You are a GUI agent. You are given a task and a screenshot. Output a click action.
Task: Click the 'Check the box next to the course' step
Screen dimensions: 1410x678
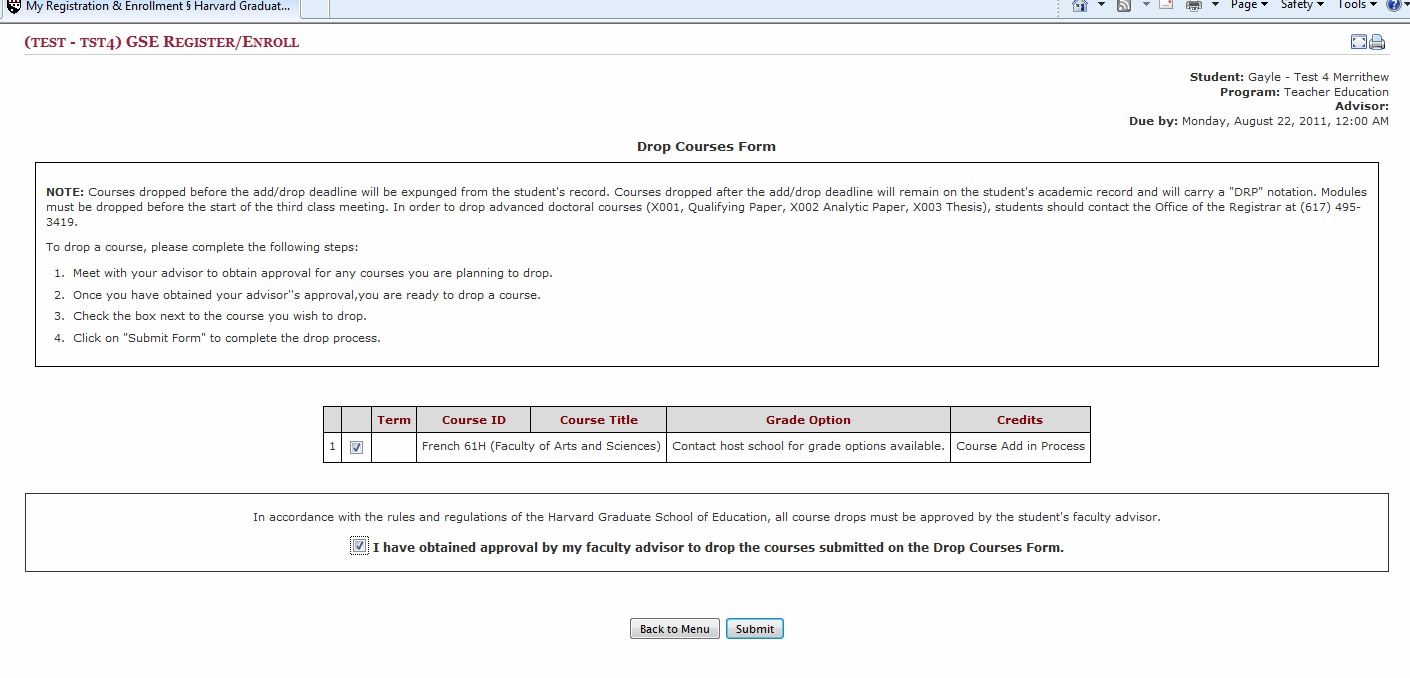pyautogui.click(x=220, y=316)
